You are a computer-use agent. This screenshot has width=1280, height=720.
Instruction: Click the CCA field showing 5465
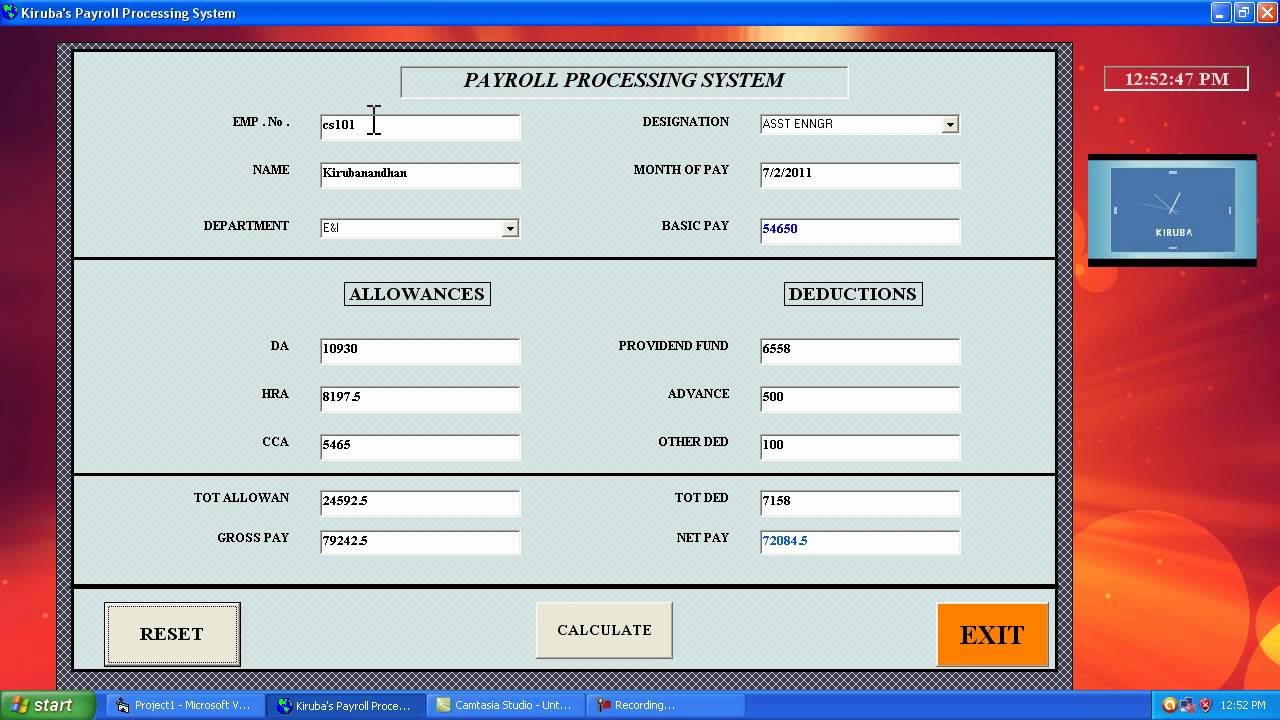[420, 446]
